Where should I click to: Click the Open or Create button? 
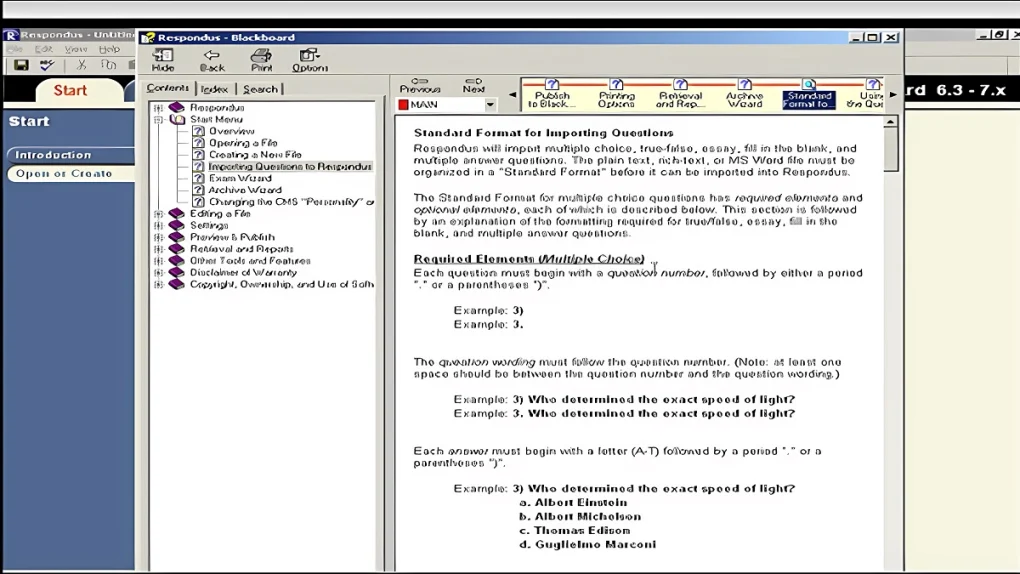(64, 174)
